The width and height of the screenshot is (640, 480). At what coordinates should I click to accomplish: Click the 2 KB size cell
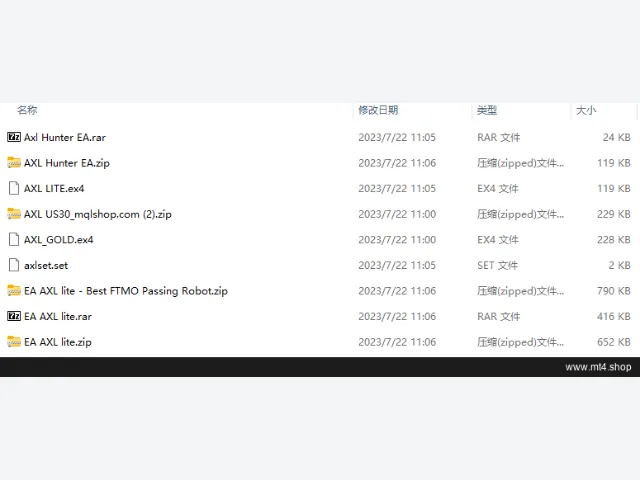pyautogui.click(x=619, y=265)
